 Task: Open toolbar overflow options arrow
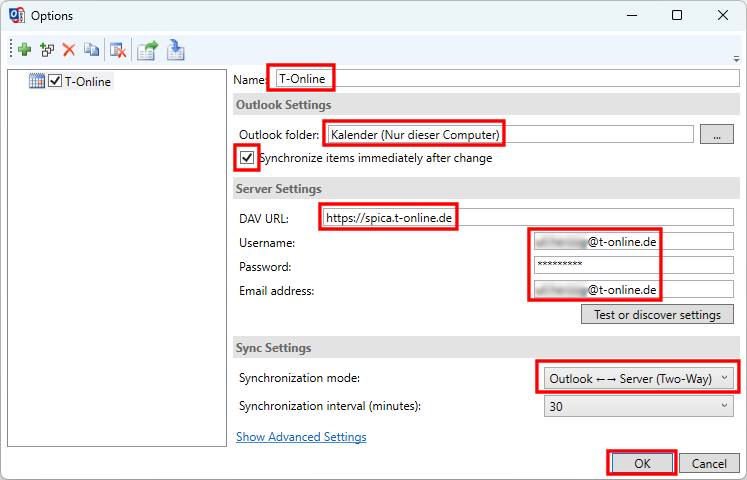coord(737,59)
